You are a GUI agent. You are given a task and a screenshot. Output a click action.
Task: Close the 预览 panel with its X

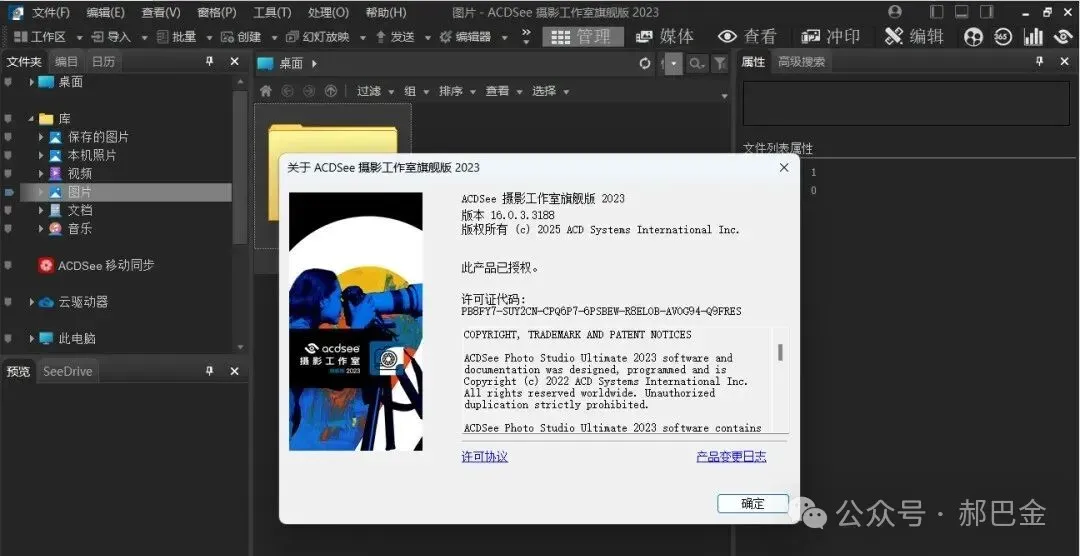234,371
